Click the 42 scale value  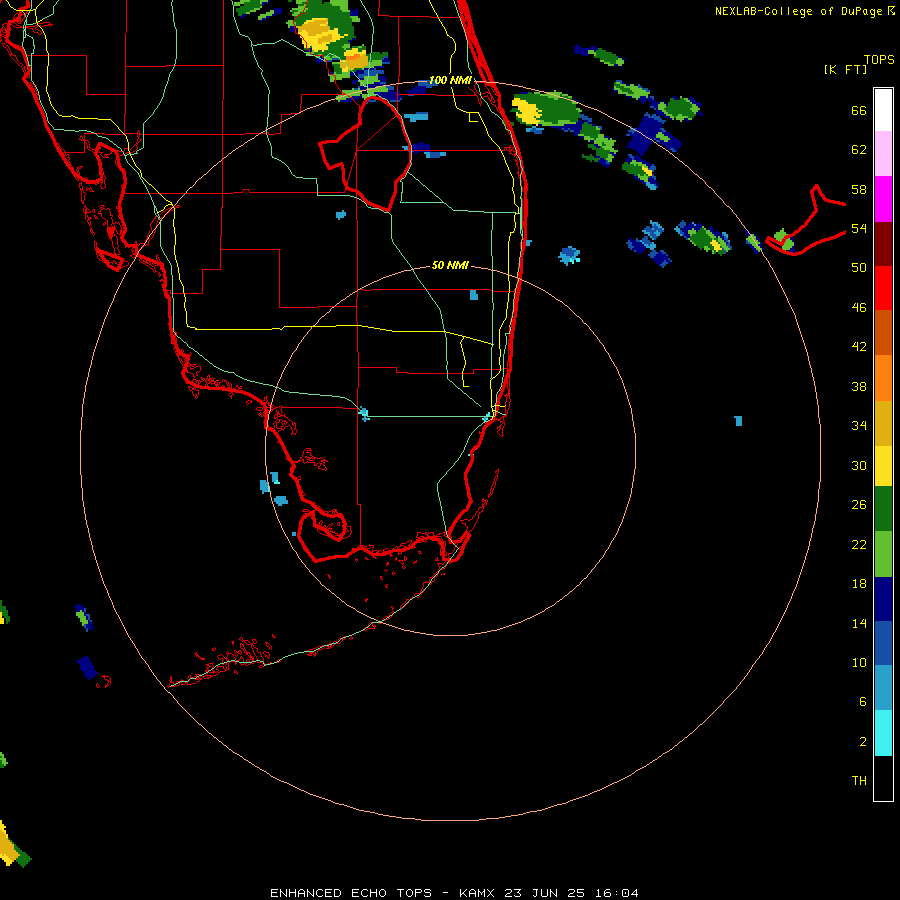coord(859,347)
